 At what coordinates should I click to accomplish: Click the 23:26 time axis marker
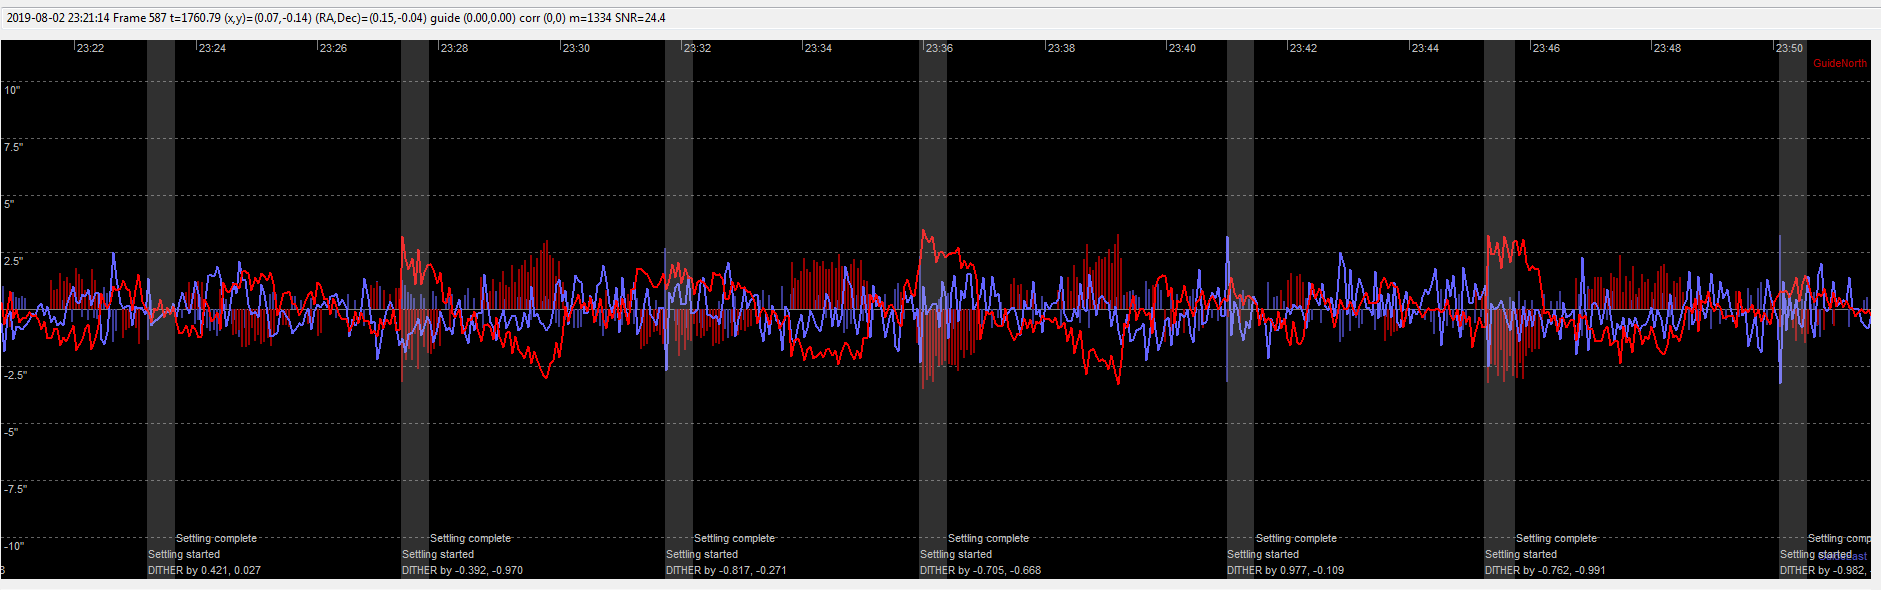333,48
